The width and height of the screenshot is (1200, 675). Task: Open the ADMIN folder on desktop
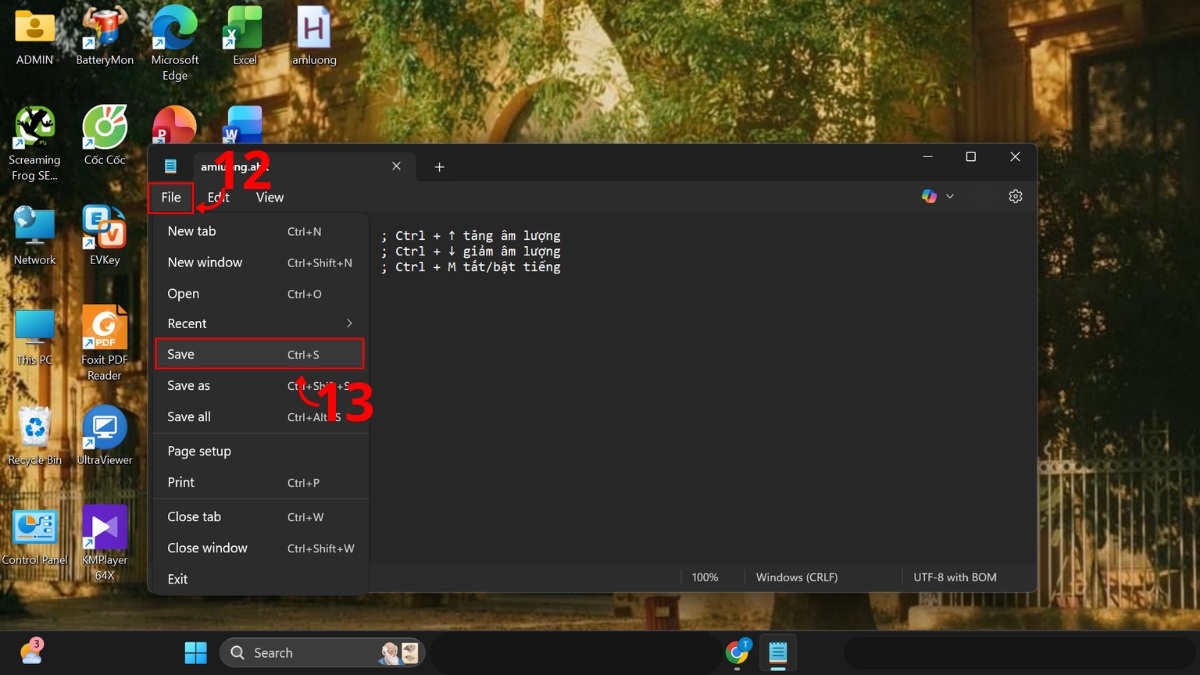tap(35, 36)
